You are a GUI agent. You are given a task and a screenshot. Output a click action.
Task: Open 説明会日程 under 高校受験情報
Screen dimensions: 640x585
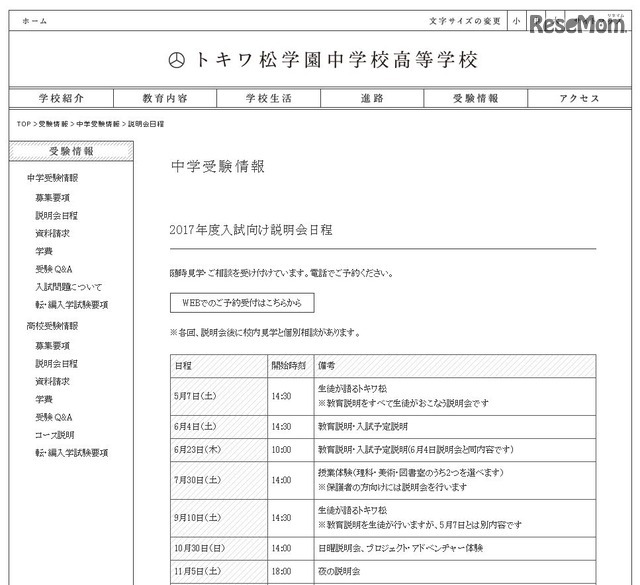pos(57,364)
